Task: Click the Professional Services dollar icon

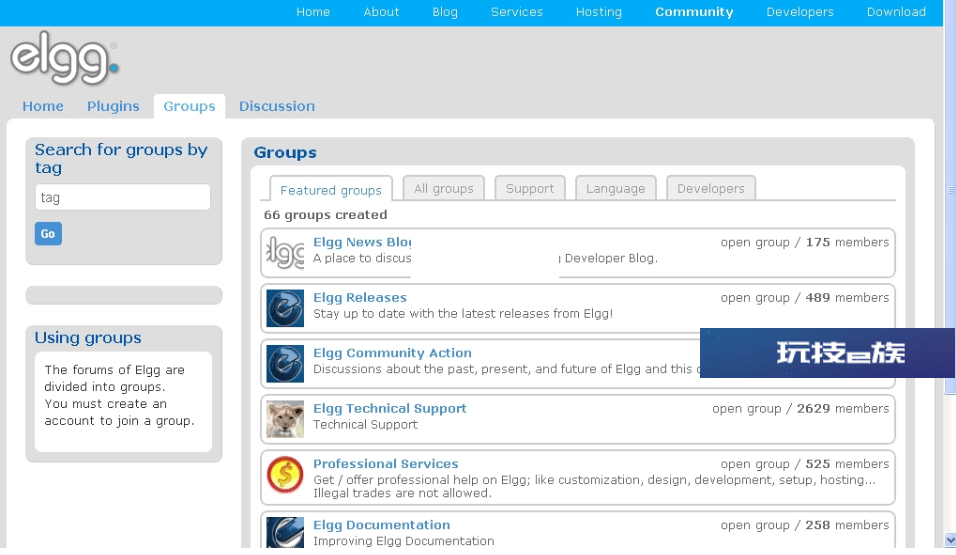Action: 285,474
